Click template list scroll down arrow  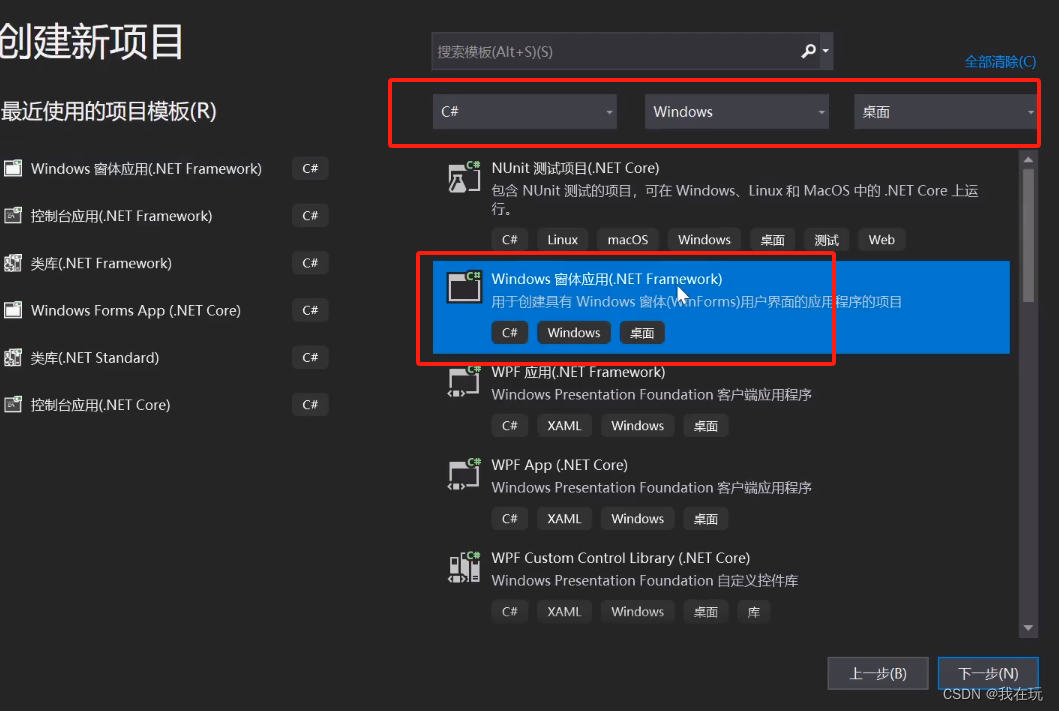pos(1028,628)
